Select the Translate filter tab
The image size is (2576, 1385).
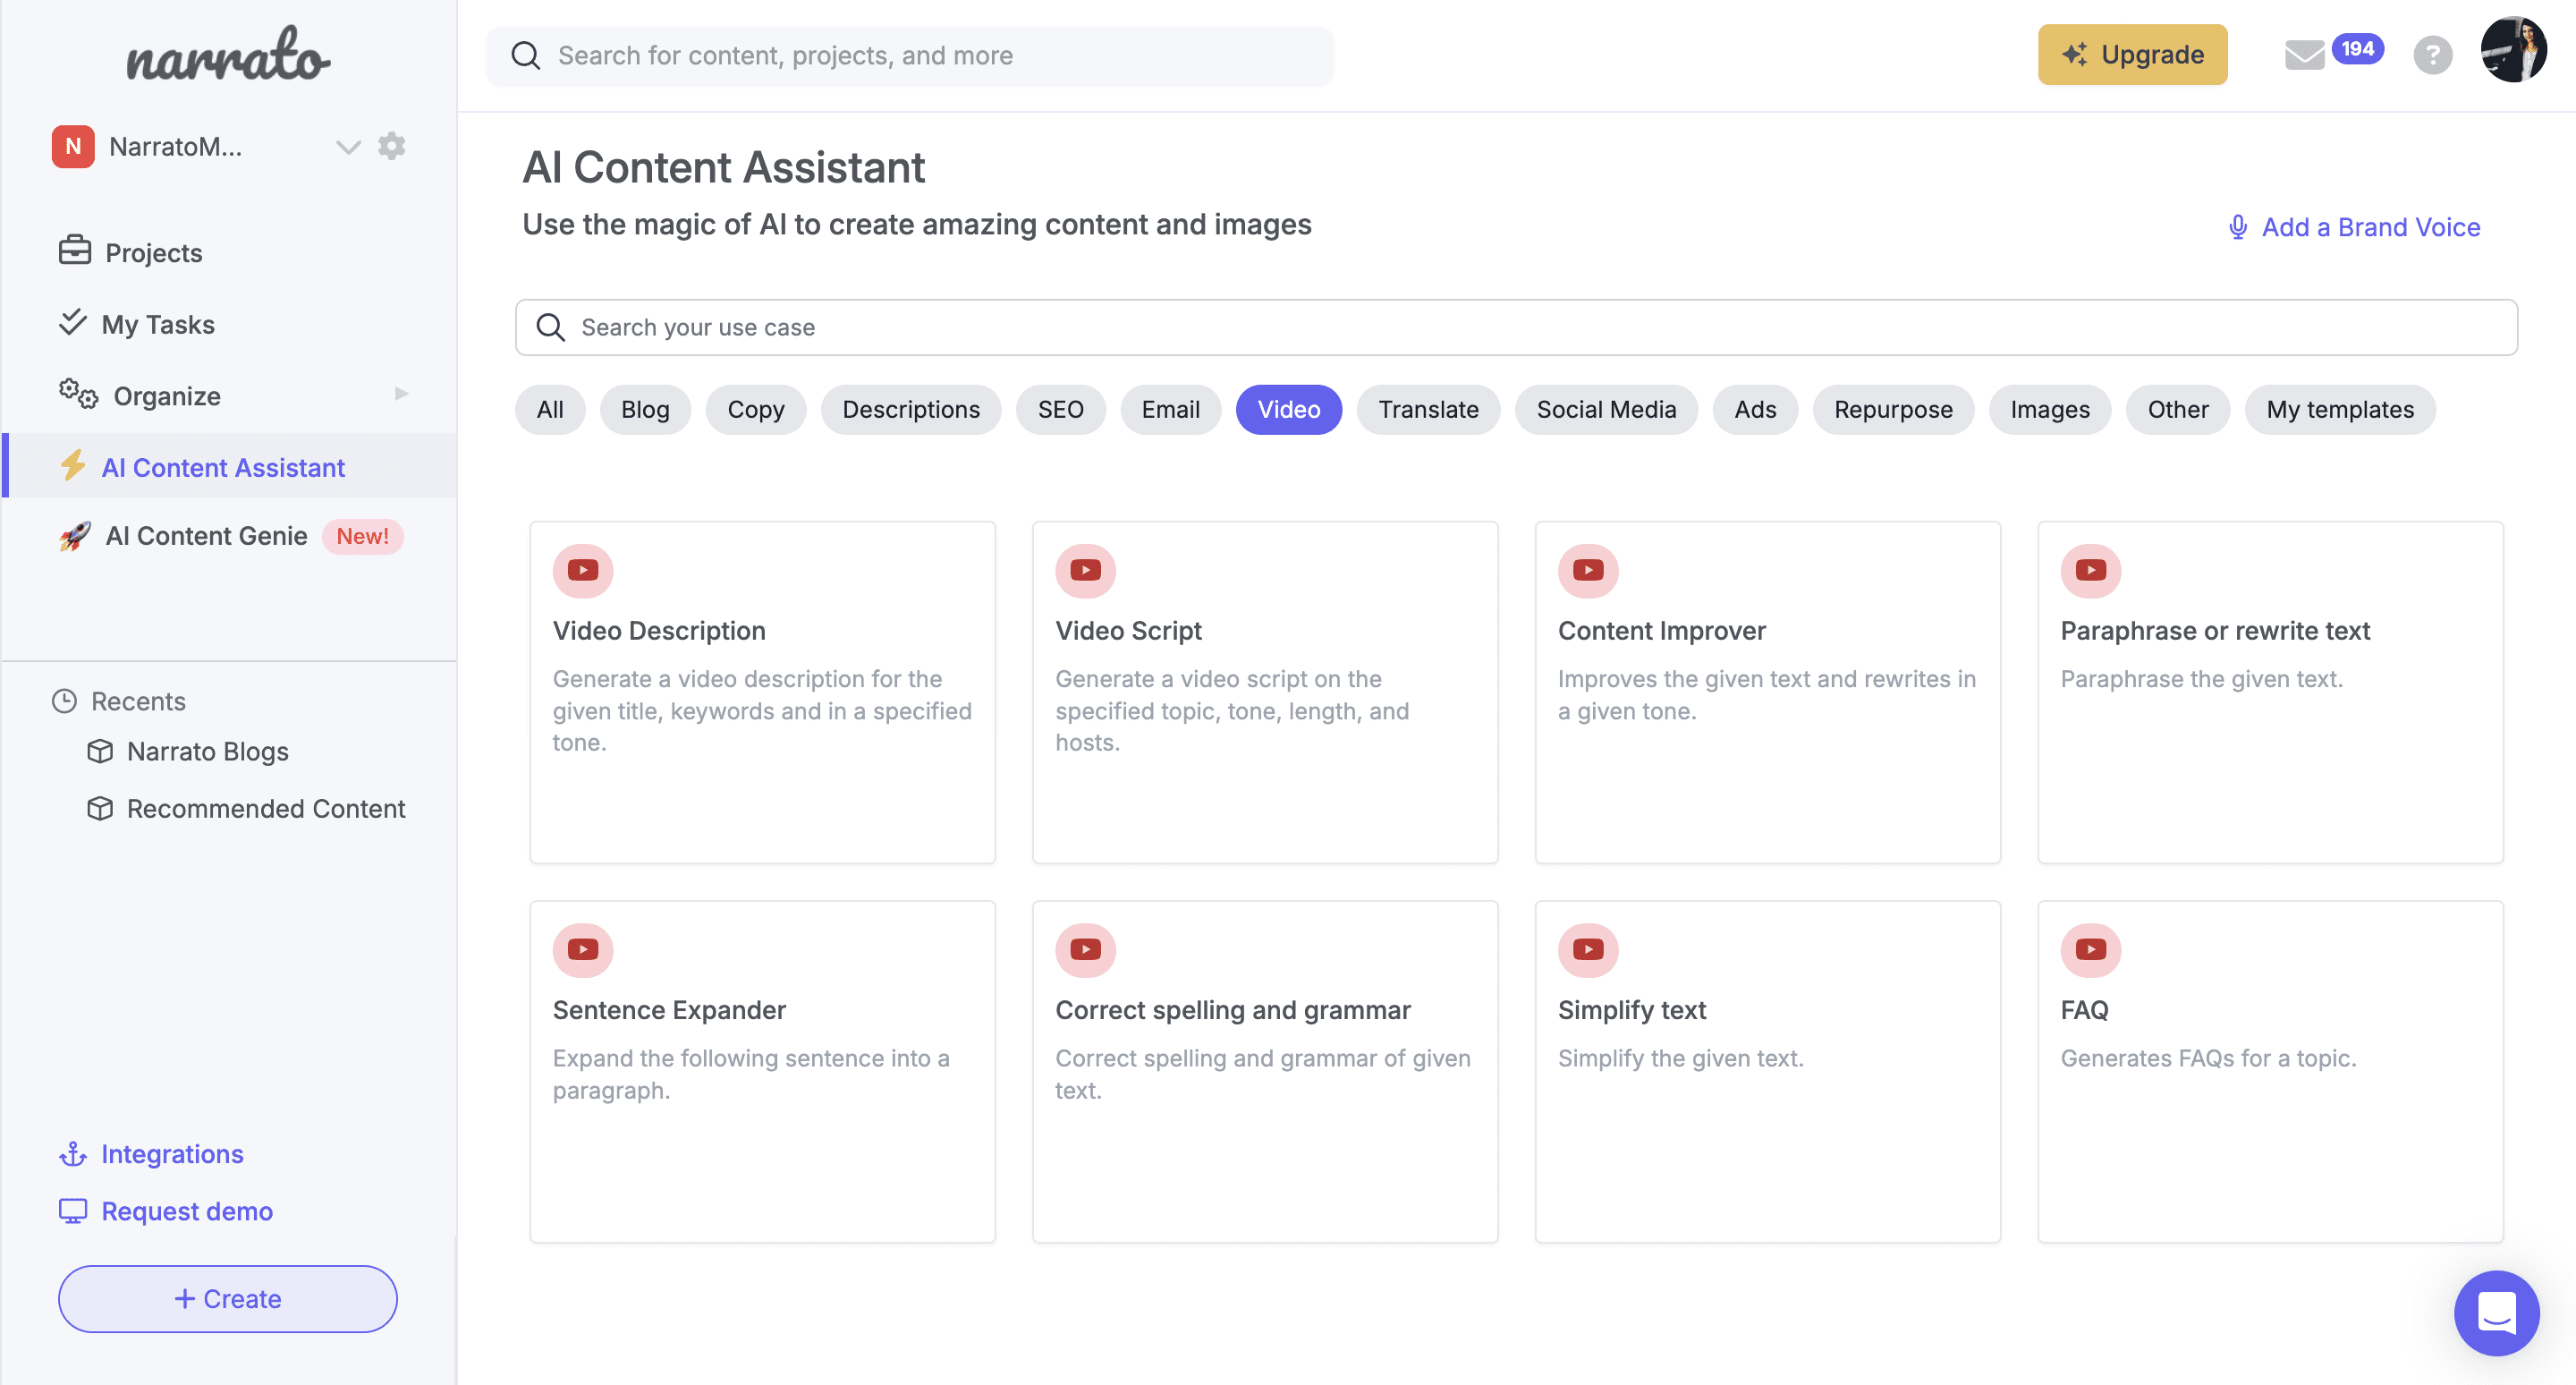tap(1428, 409)
